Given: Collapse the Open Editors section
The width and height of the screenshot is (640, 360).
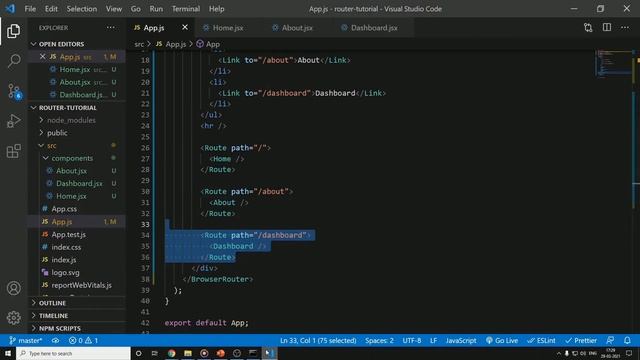Looking at the screenshot, I should pos(61,44).
